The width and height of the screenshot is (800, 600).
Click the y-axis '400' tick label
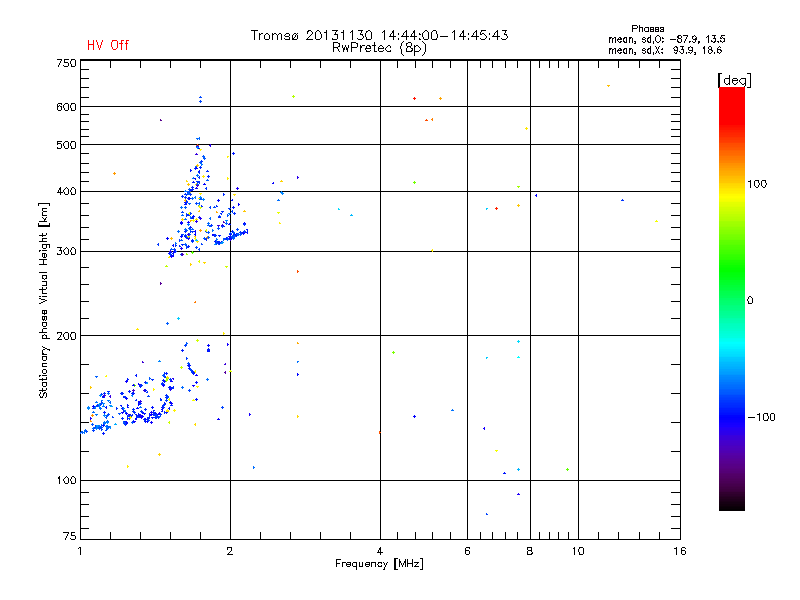tap(66, 191)
